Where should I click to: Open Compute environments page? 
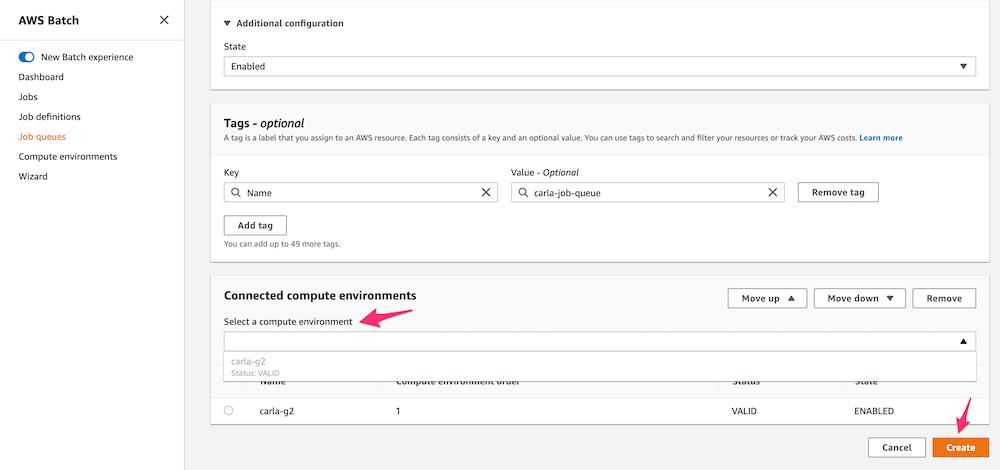tap(68, 156)
